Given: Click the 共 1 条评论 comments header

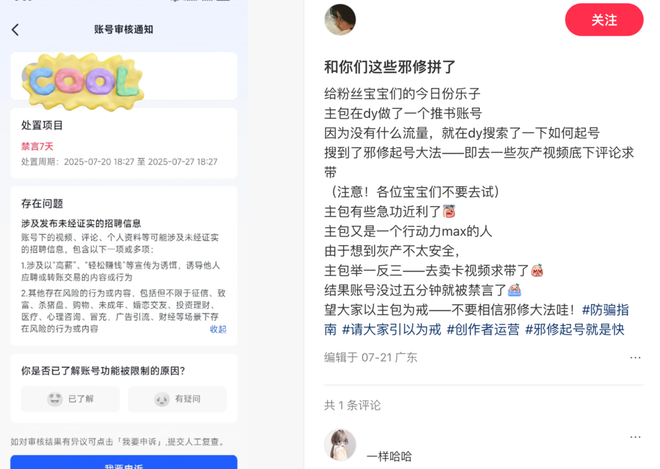Looking at the screenshot, I should tap(352, 405).
